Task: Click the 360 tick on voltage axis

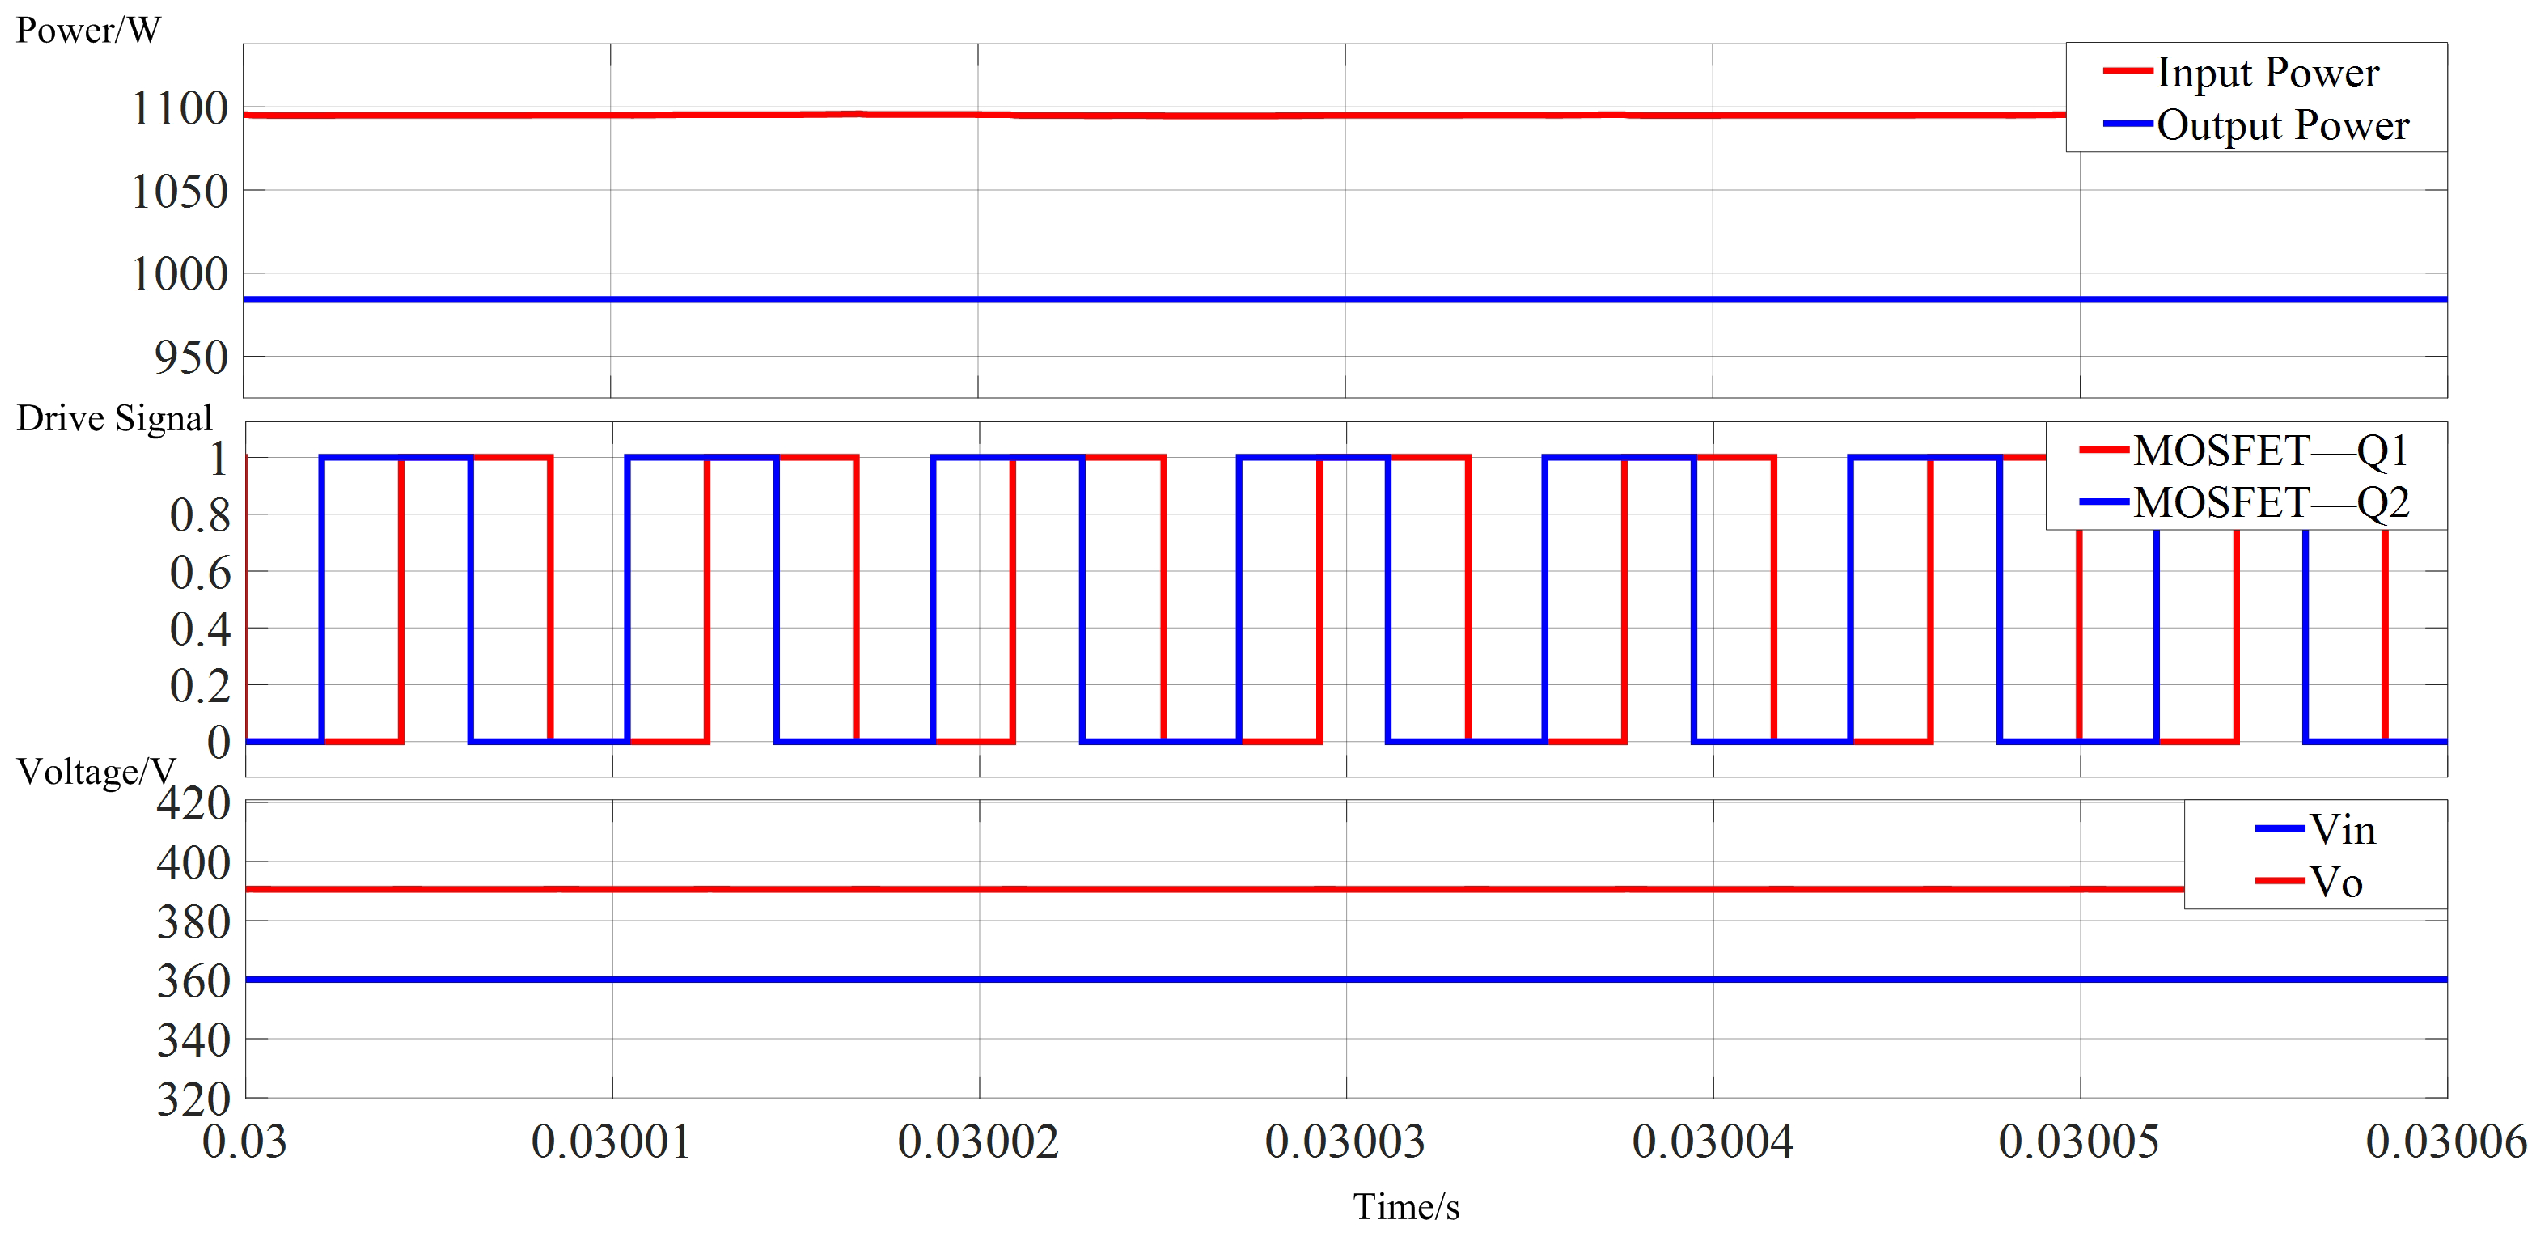Action: [194, 981]
